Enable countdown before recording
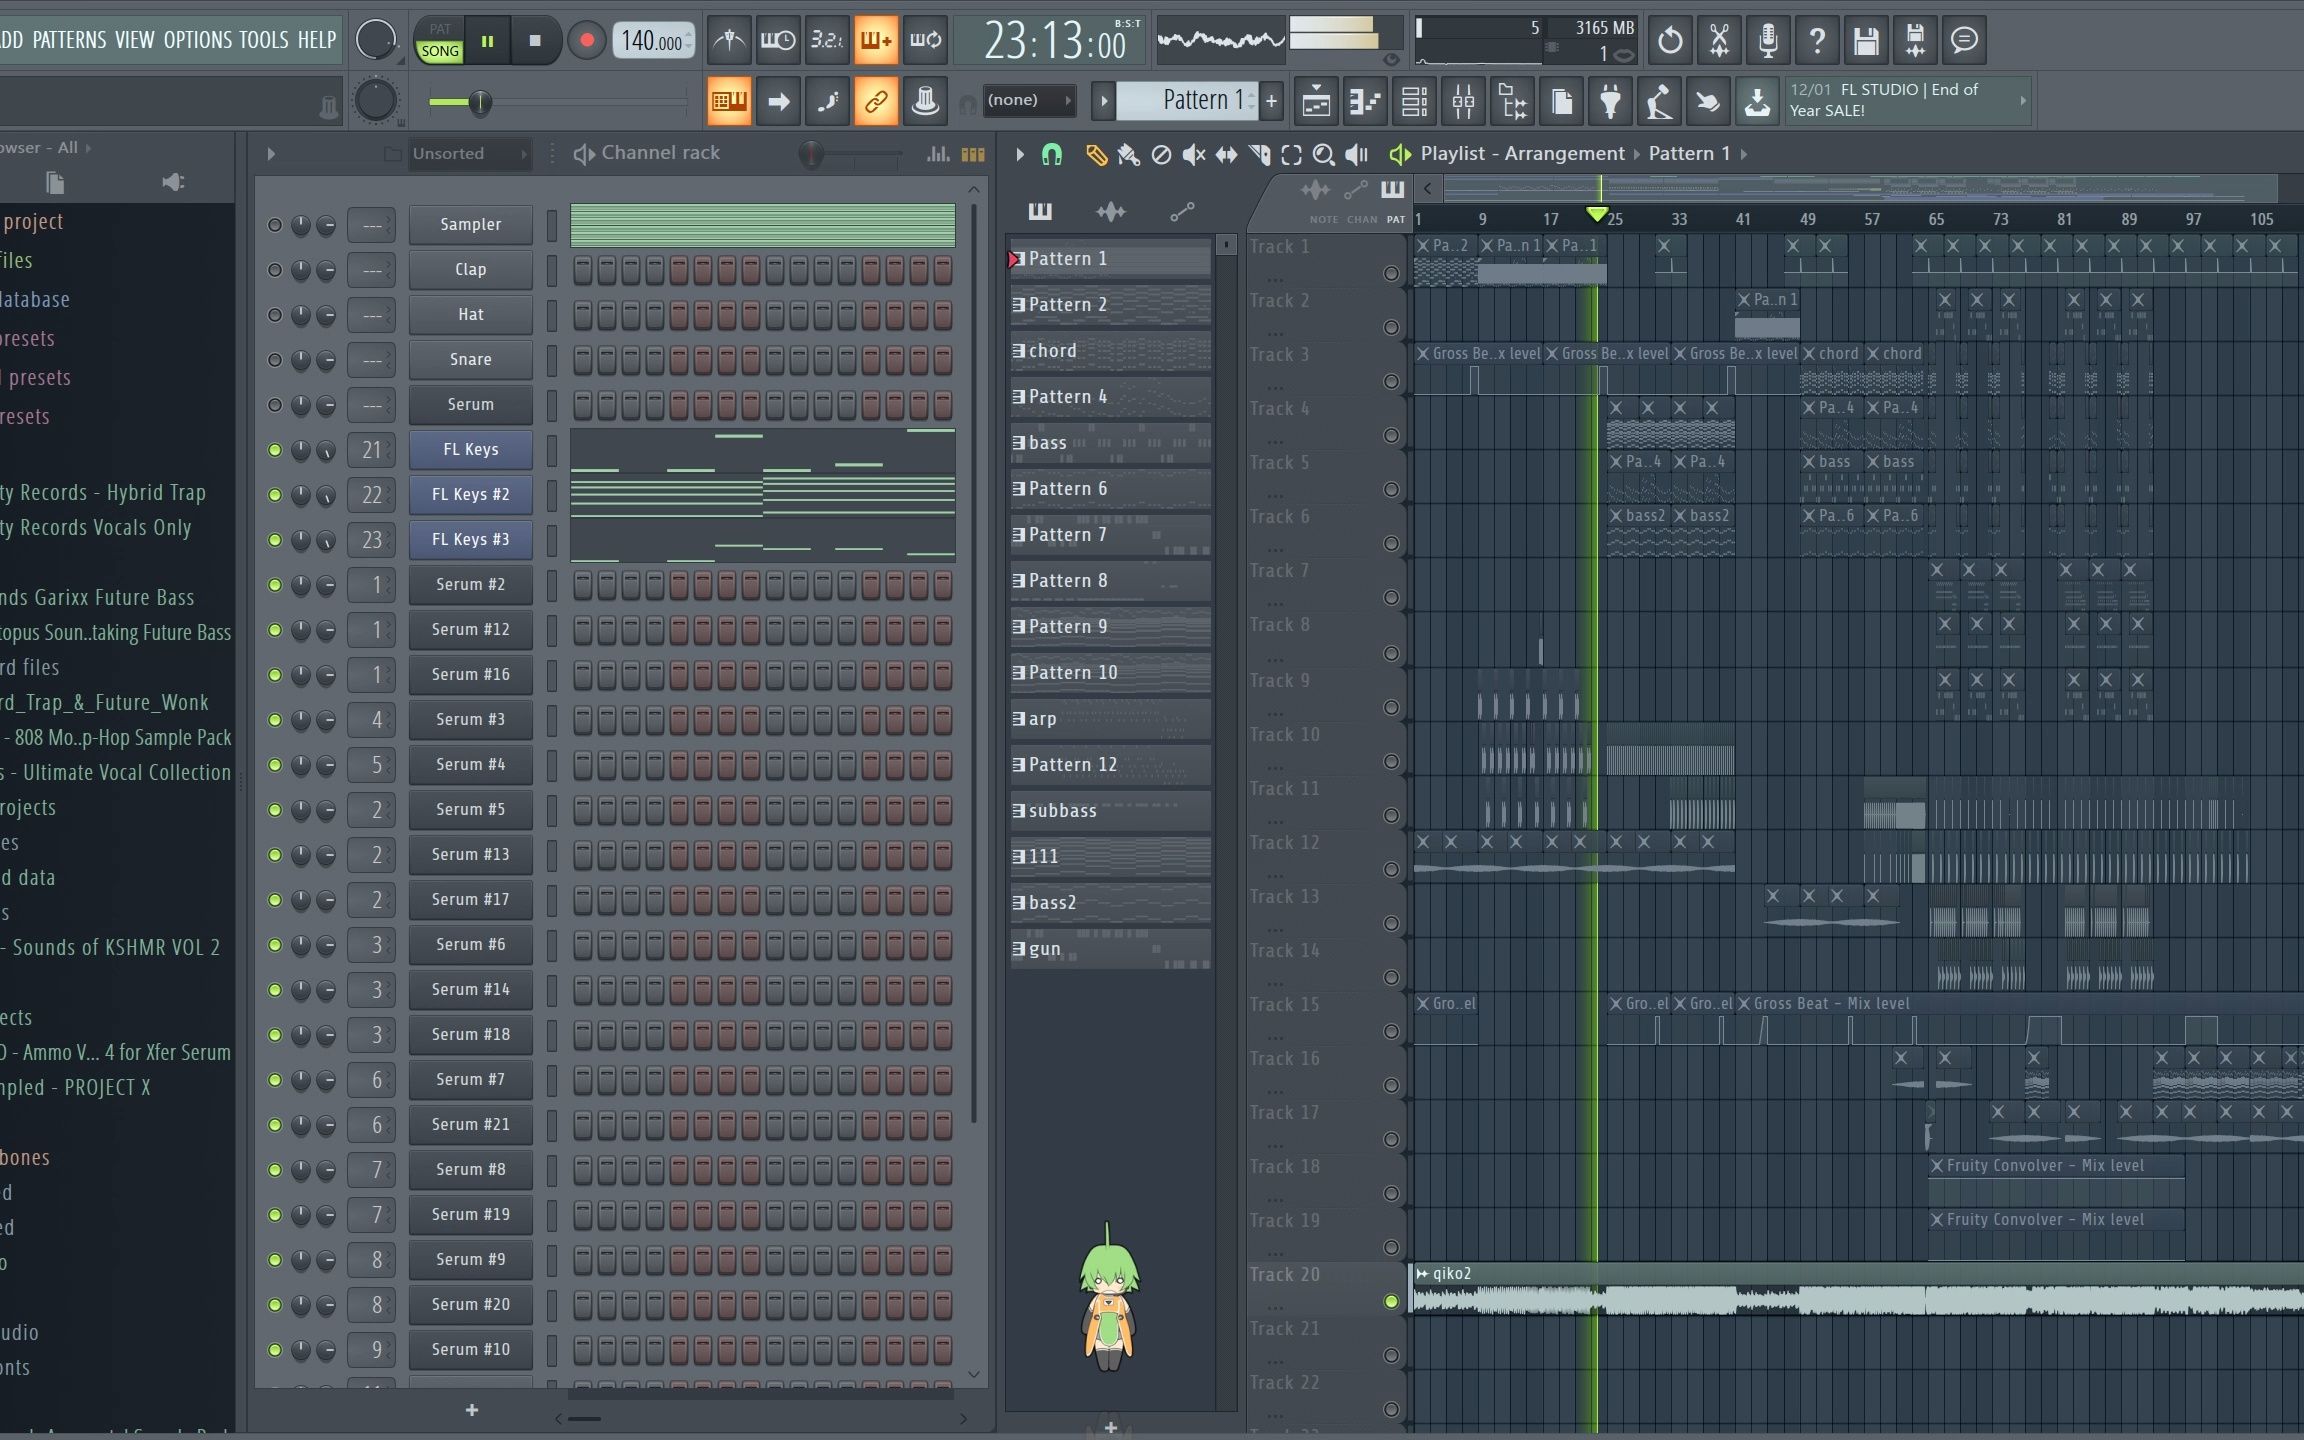 click(827, 40)
